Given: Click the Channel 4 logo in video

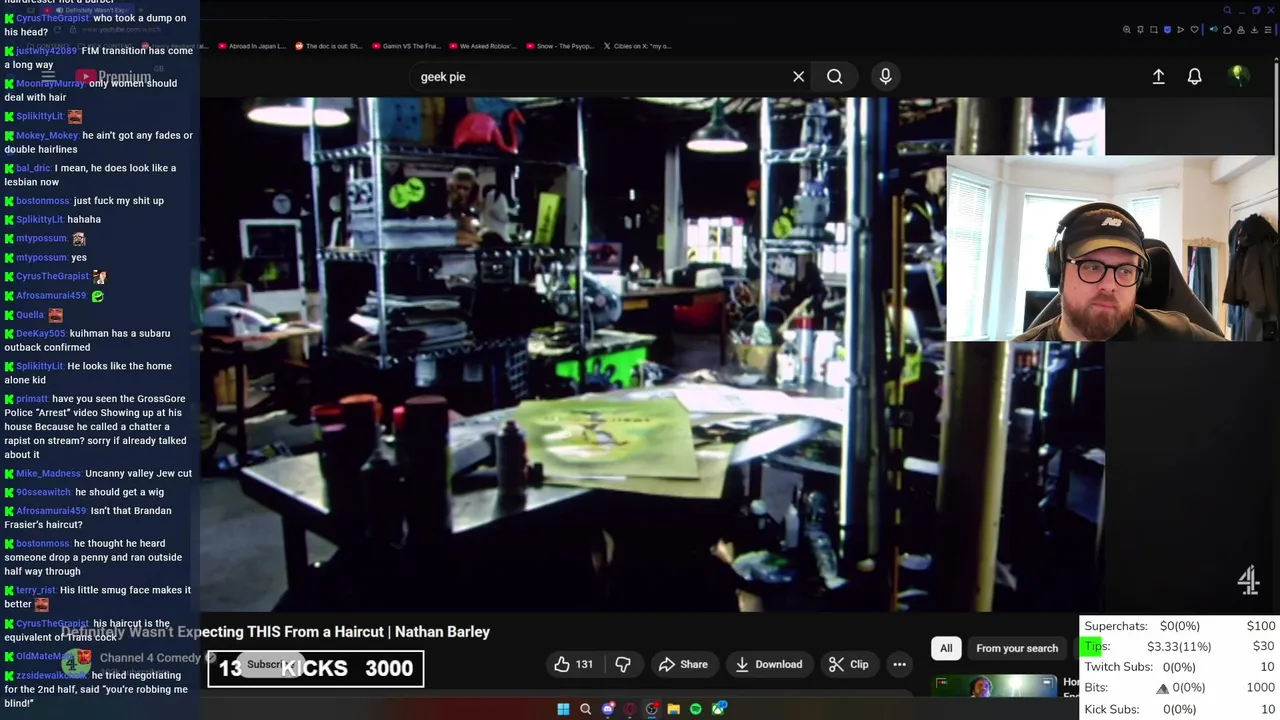Looking at the screenshot, I should [x=1248, y=580].
